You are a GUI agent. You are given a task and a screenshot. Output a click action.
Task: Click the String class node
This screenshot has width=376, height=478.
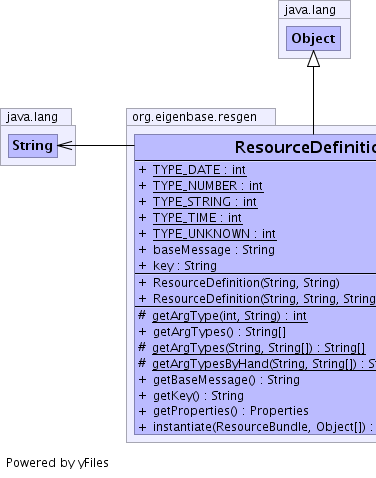point(33,146)
